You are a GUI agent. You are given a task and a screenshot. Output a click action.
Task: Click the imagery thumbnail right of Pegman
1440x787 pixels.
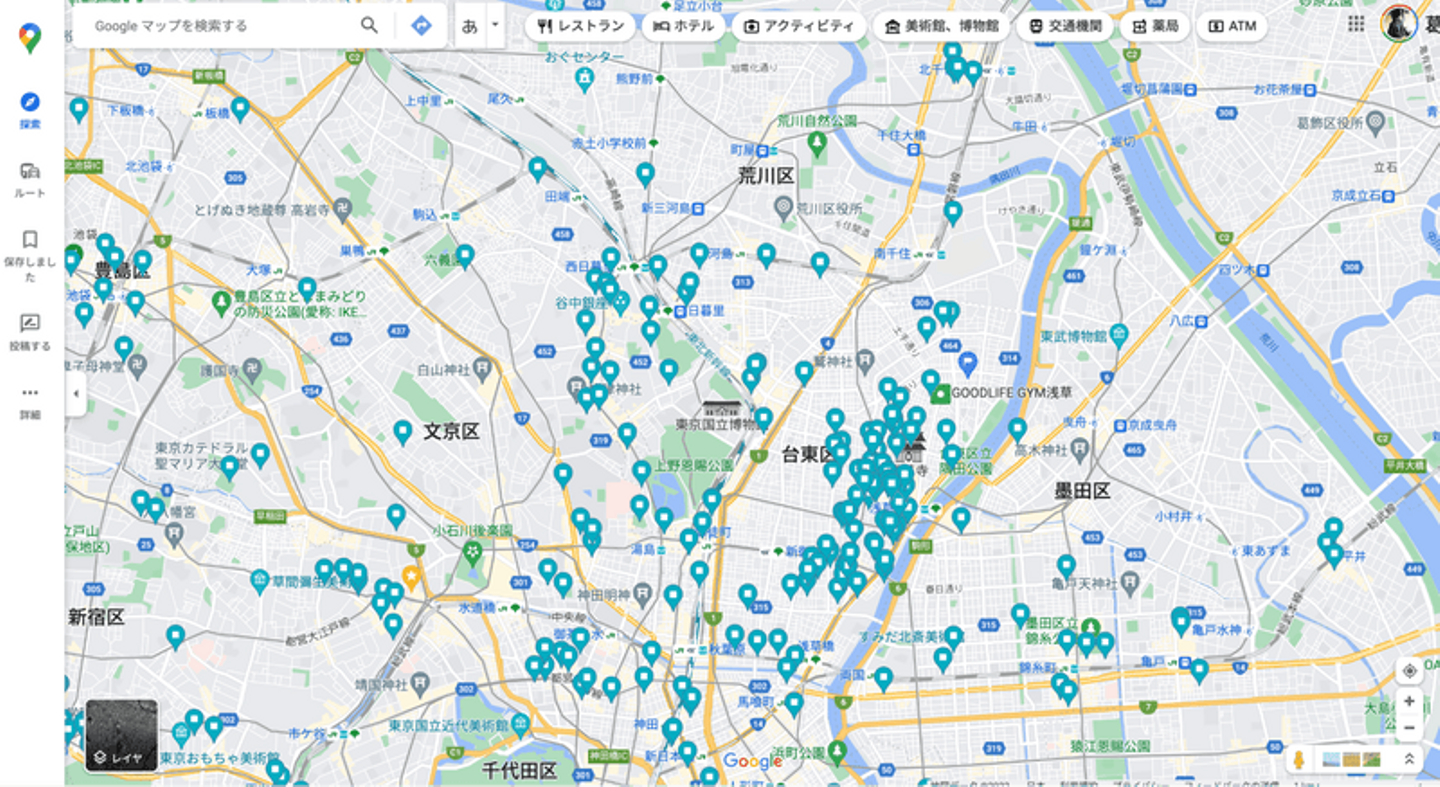tap(1351, 759)
